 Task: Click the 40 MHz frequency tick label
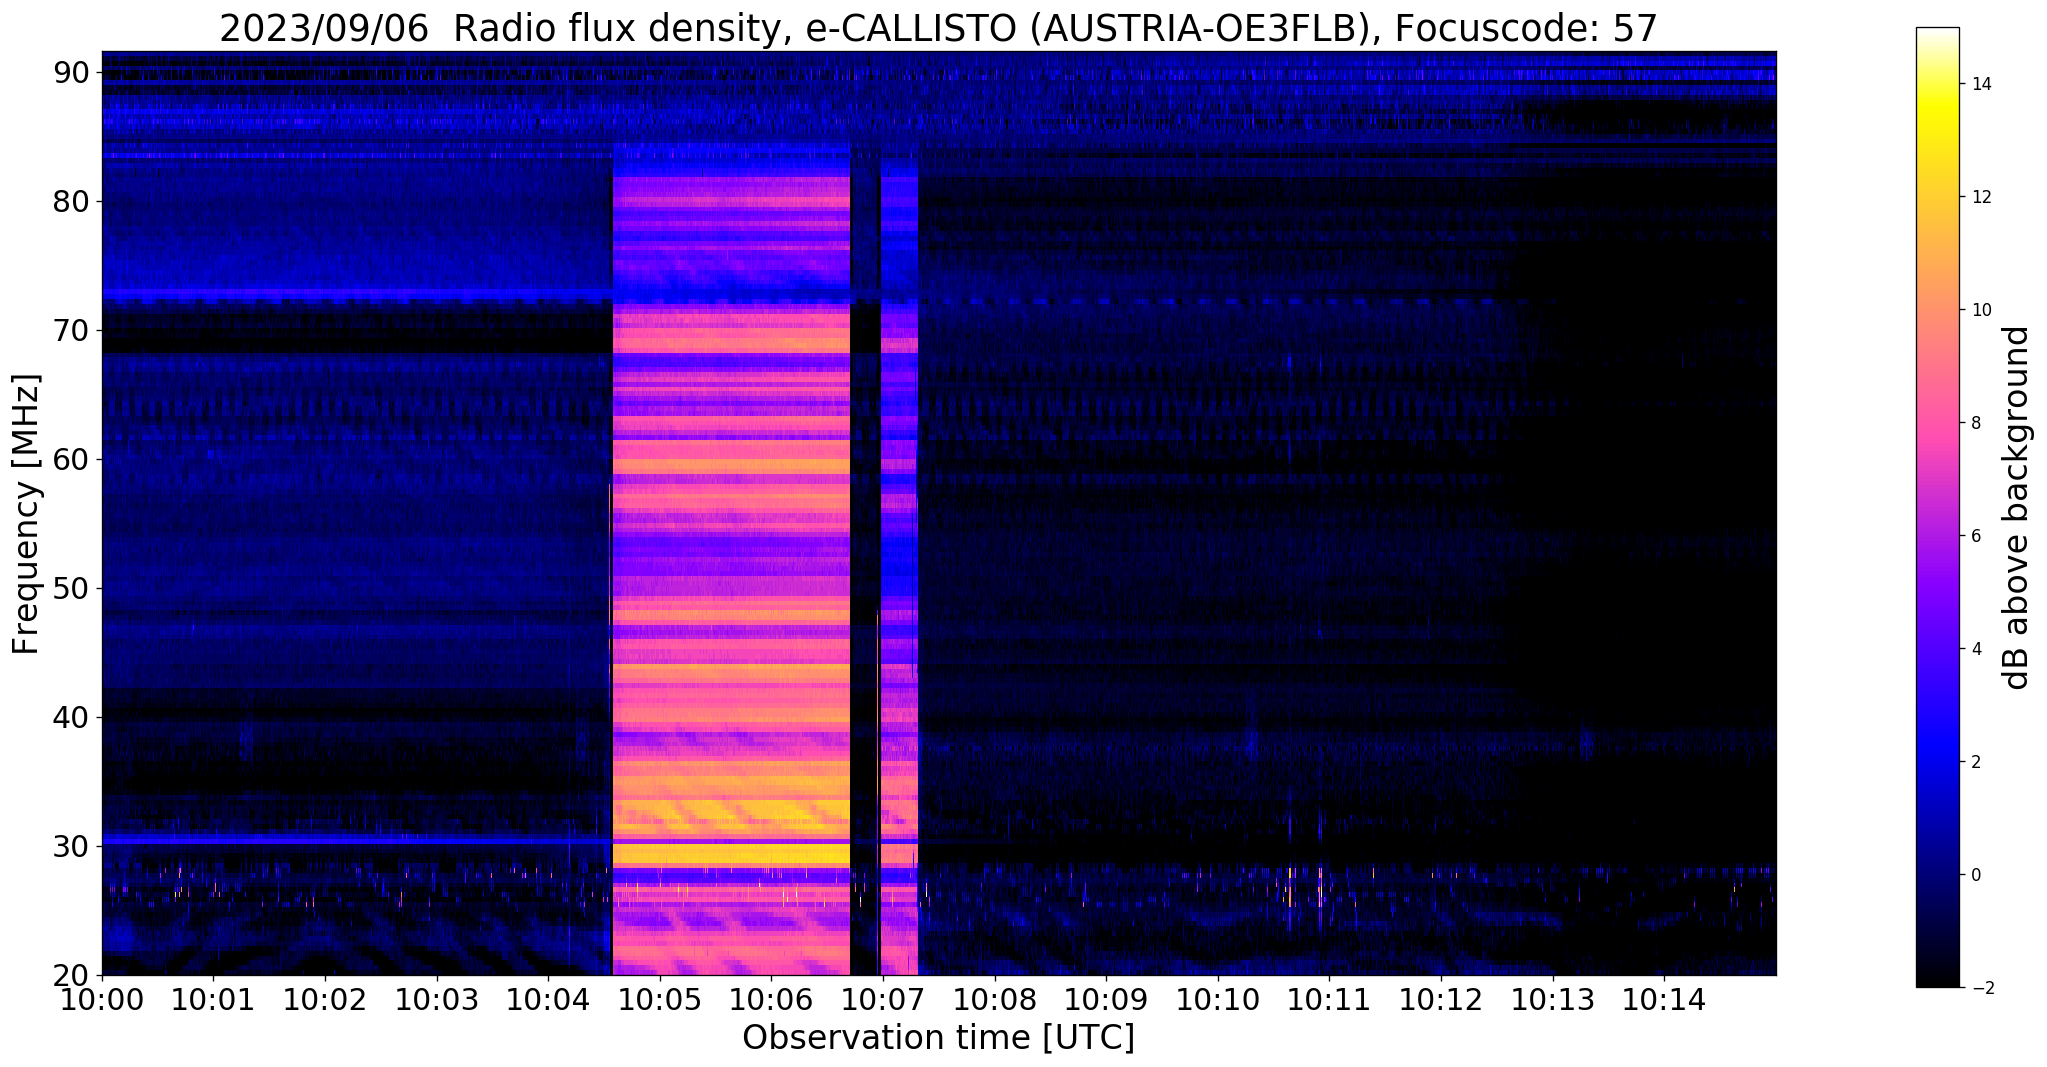73,718
